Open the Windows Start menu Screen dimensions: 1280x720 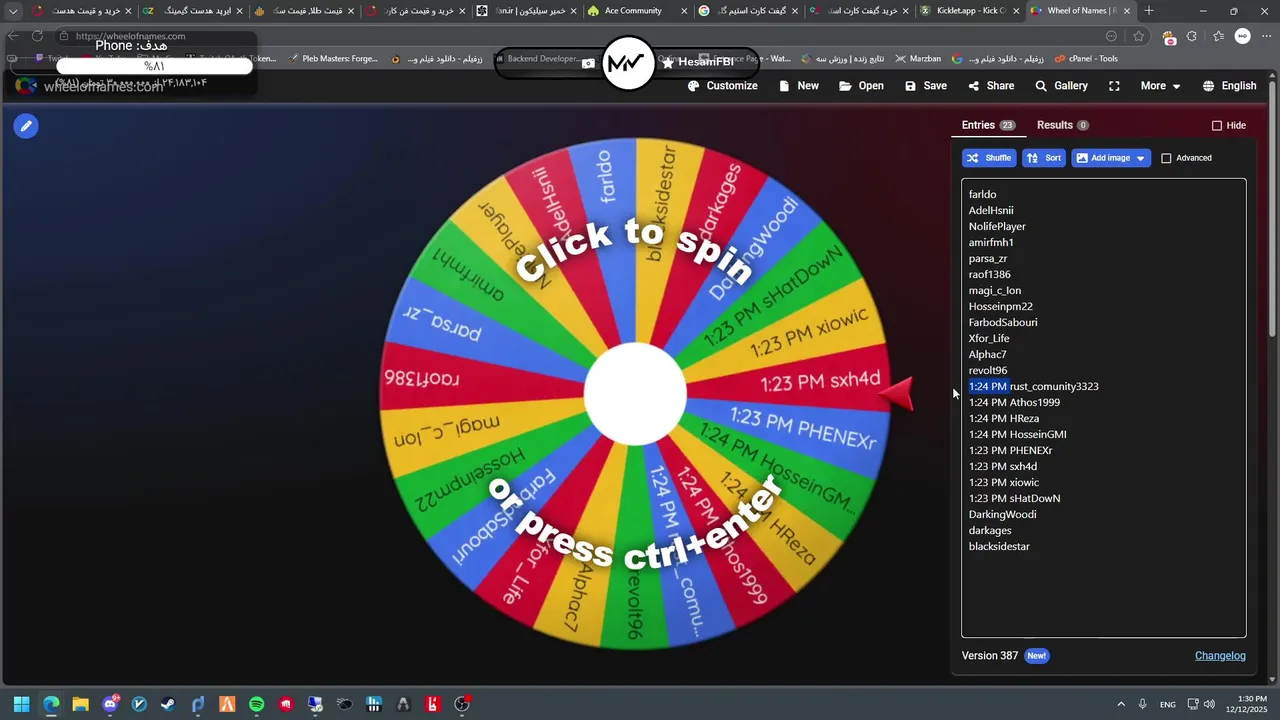tap(21, 704)
